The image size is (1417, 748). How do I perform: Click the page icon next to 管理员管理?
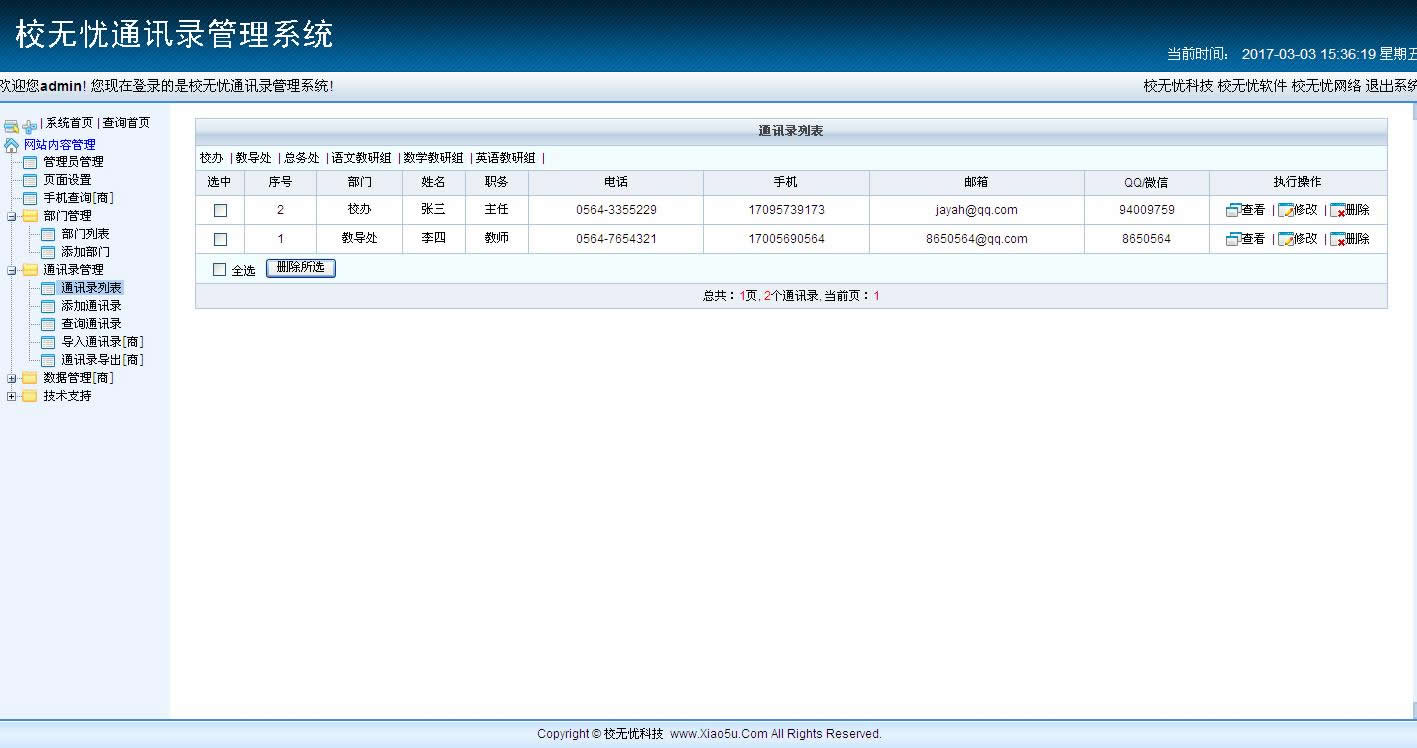coord(30,162)
